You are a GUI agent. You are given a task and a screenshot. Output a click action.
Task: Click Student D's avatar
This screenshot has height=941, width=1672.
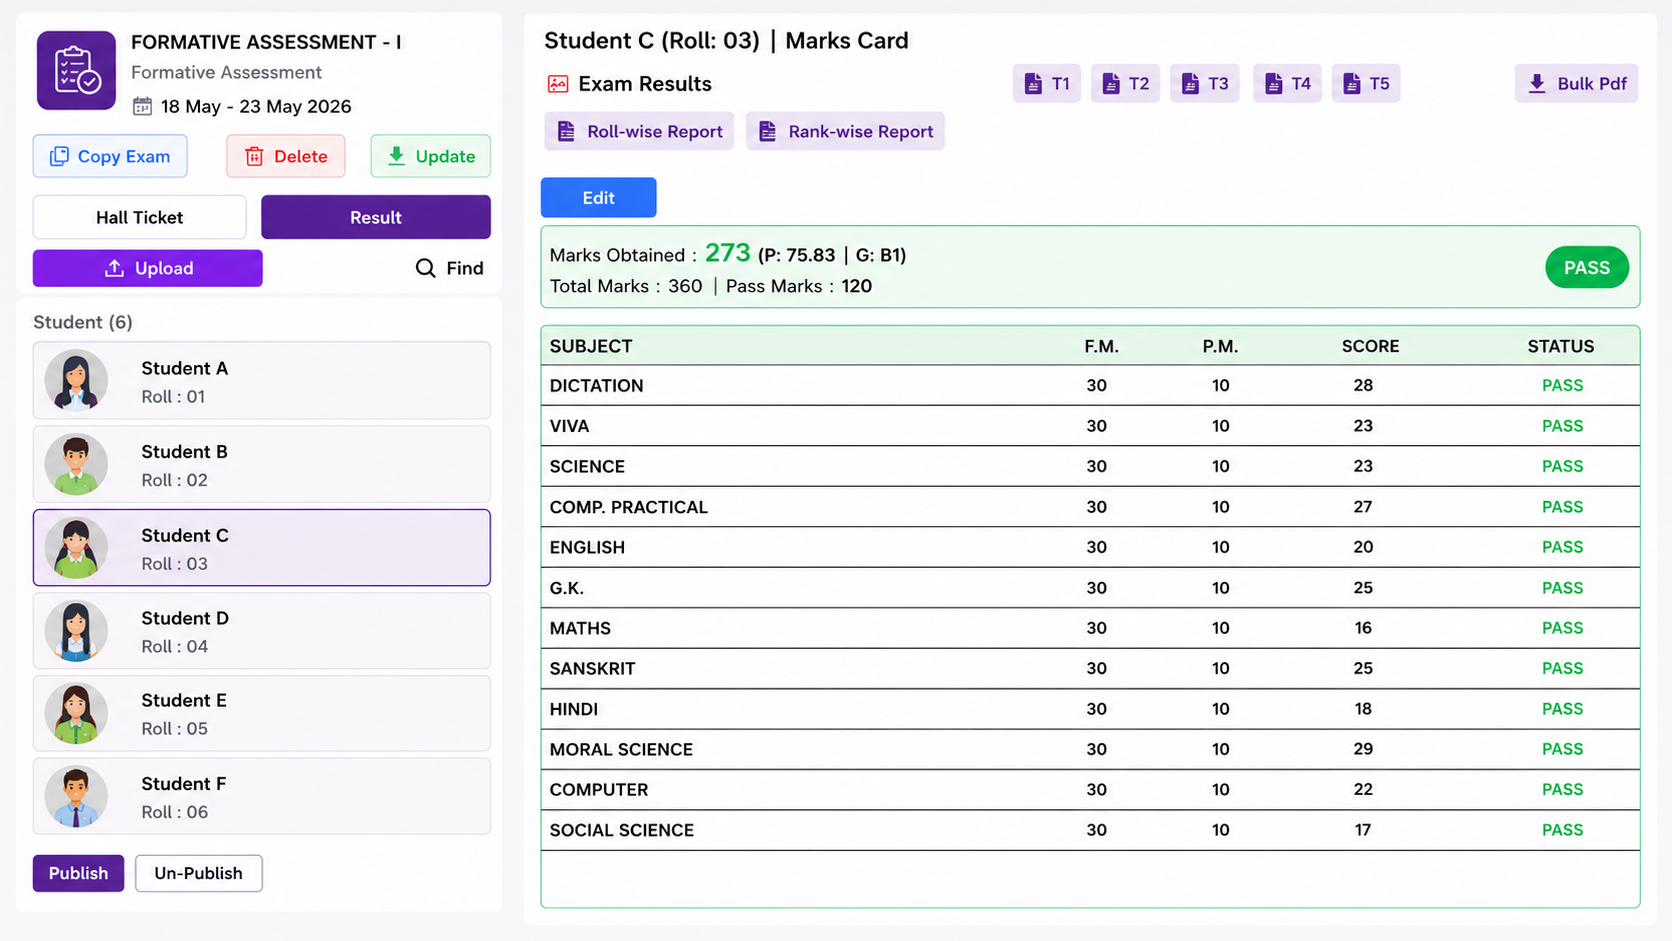tap(76, 630)
